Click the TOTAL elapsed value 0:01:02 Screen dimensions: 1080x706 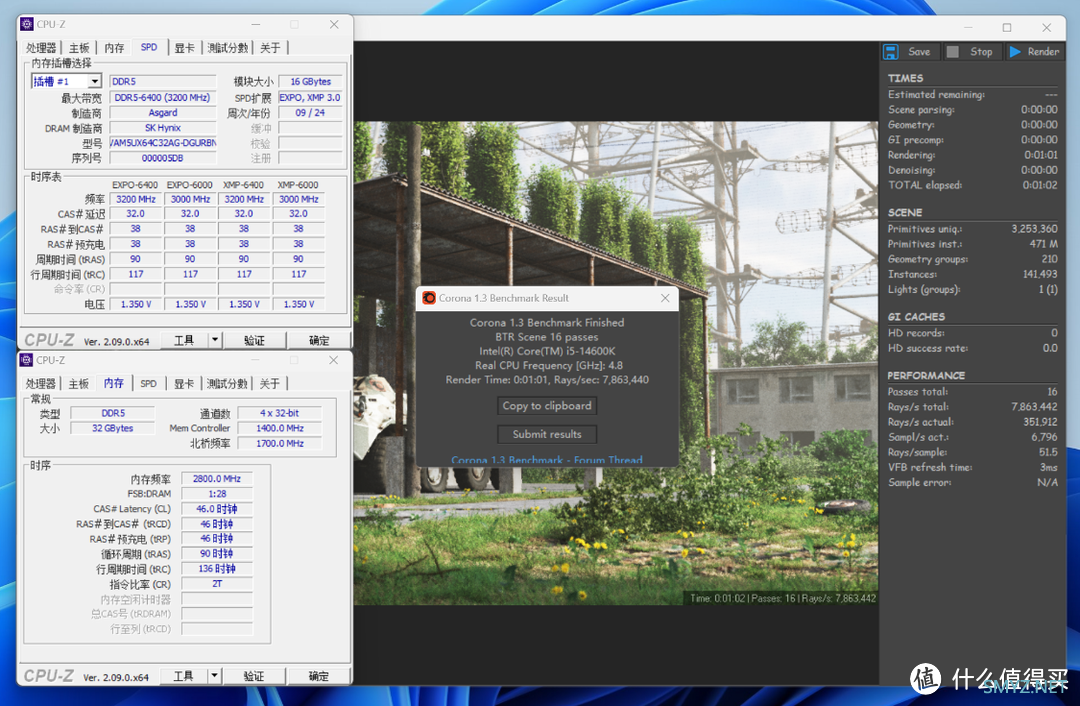(1040, 185)
